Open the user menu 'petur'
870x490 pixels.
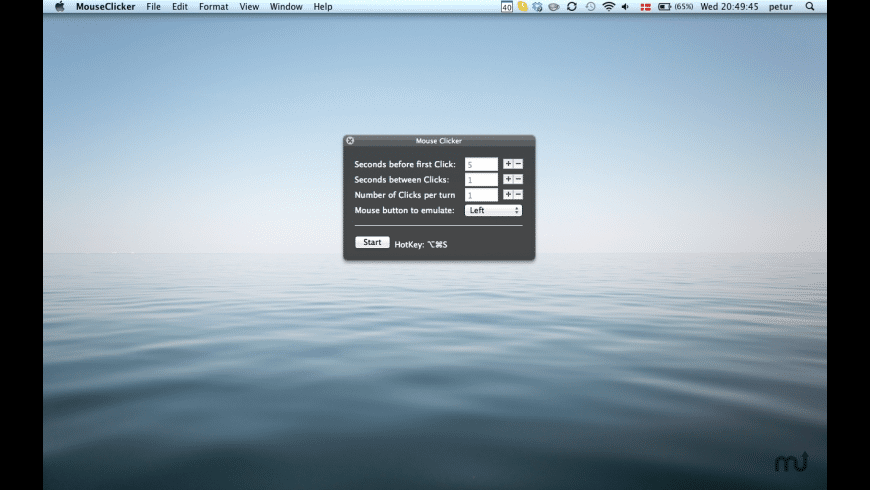(780, 6)
